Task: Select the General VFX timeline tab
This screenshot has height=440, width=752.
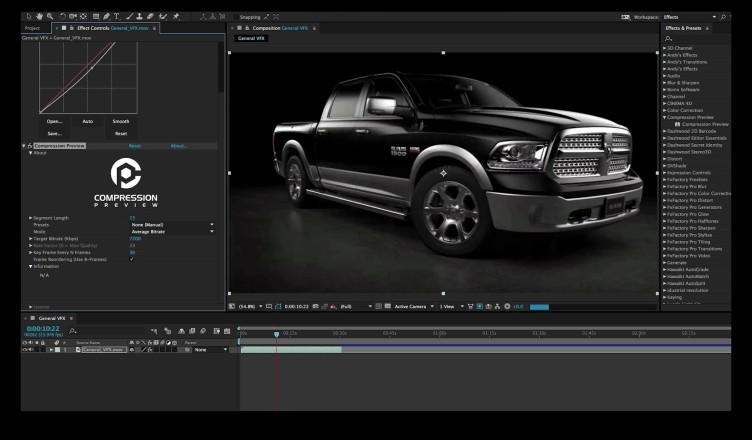Action: click(x=52, y=318)
